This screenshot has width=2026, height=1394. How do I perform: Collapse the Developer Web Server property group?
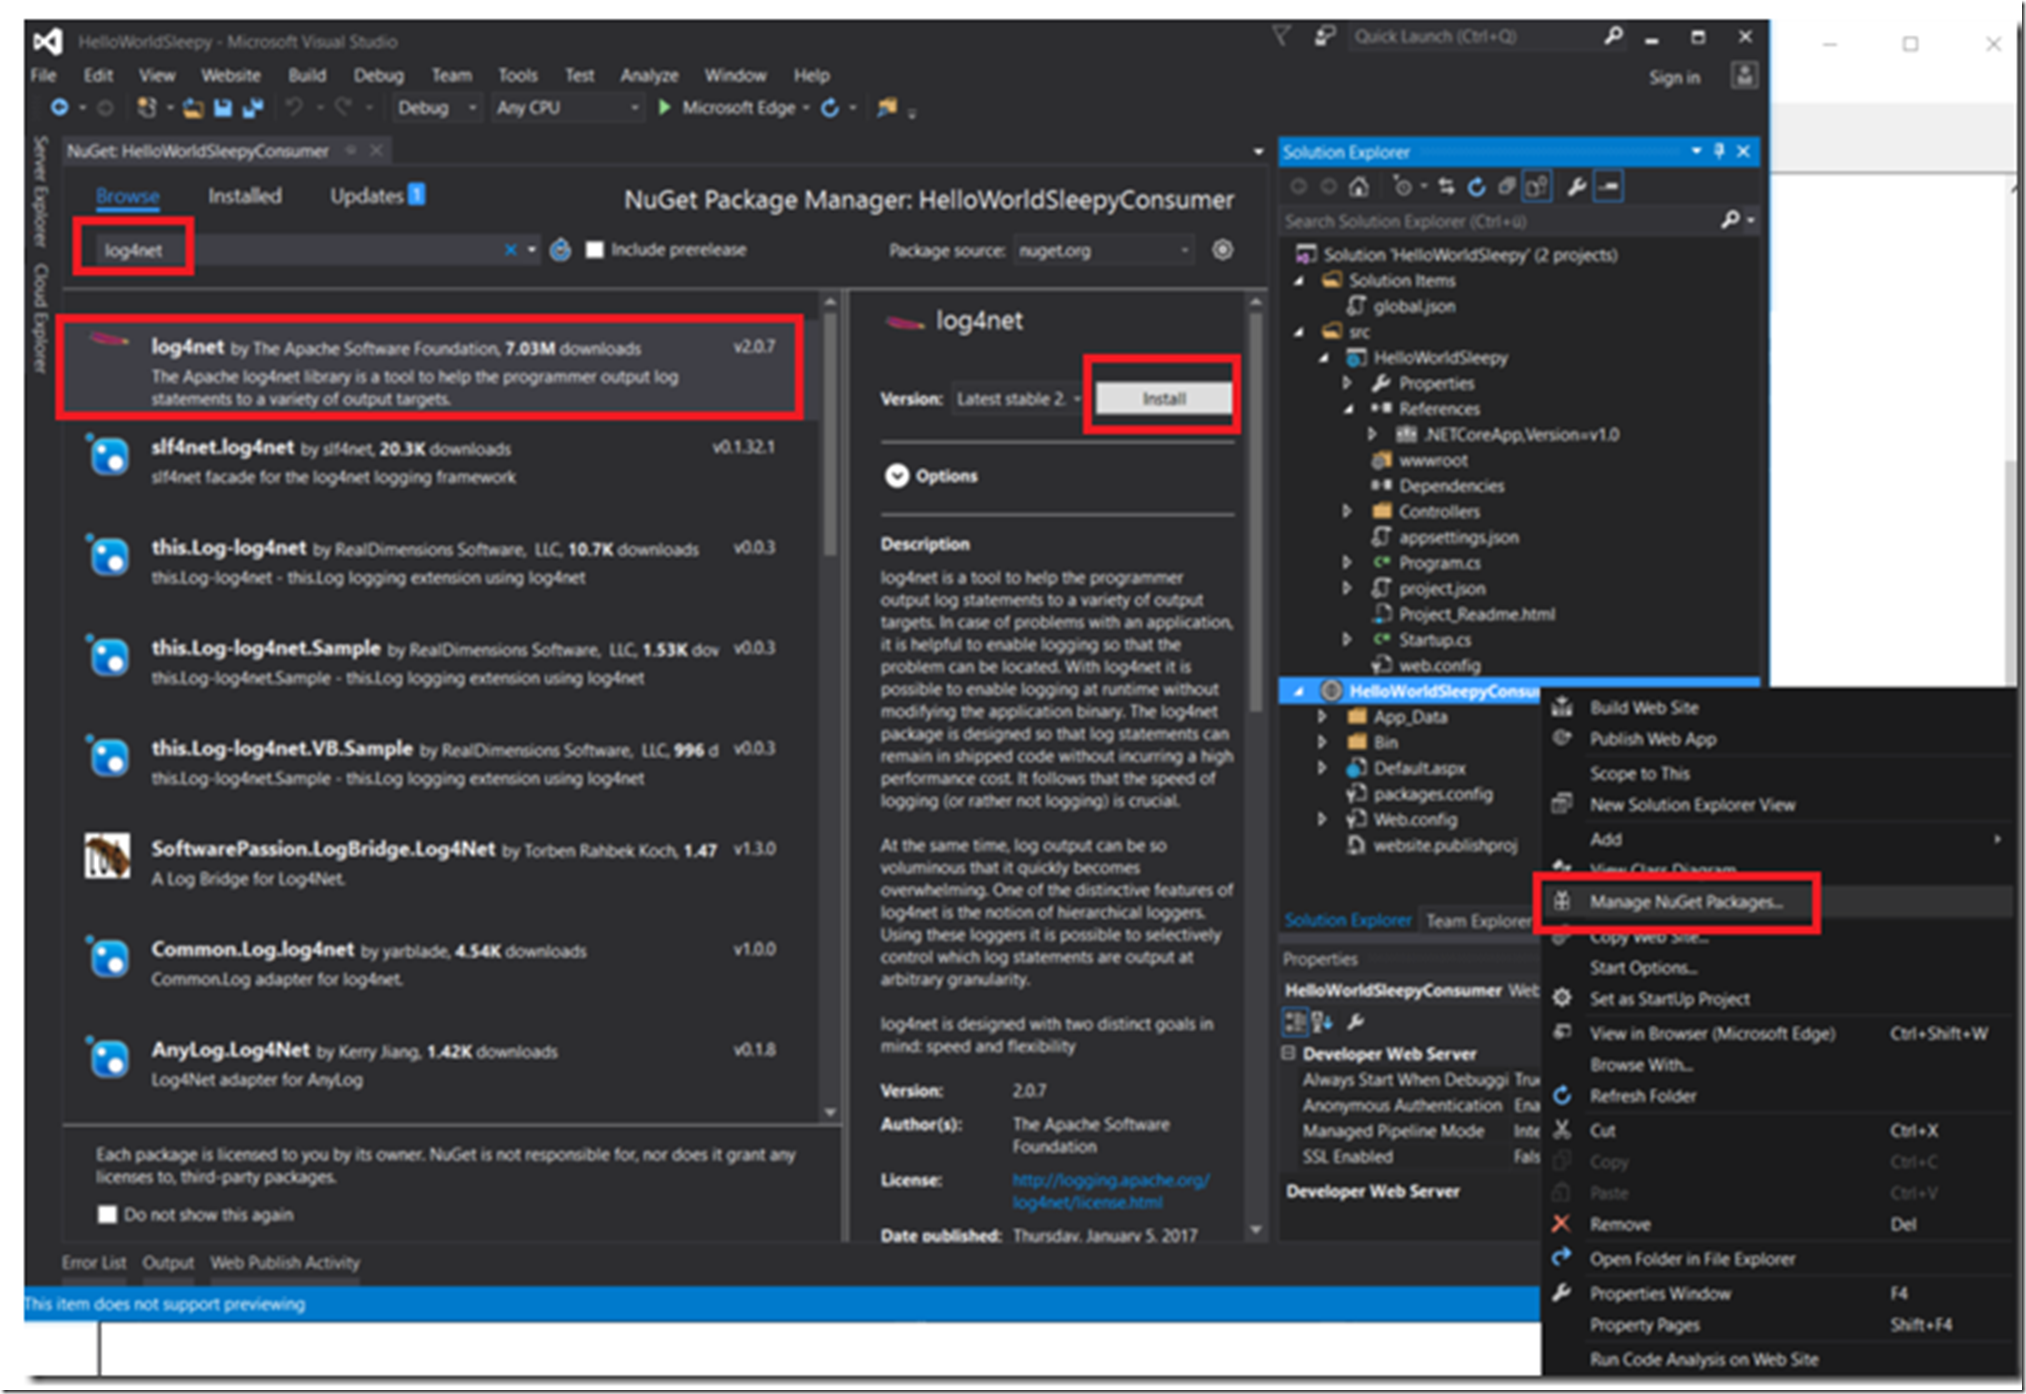coord(1289,1053)
